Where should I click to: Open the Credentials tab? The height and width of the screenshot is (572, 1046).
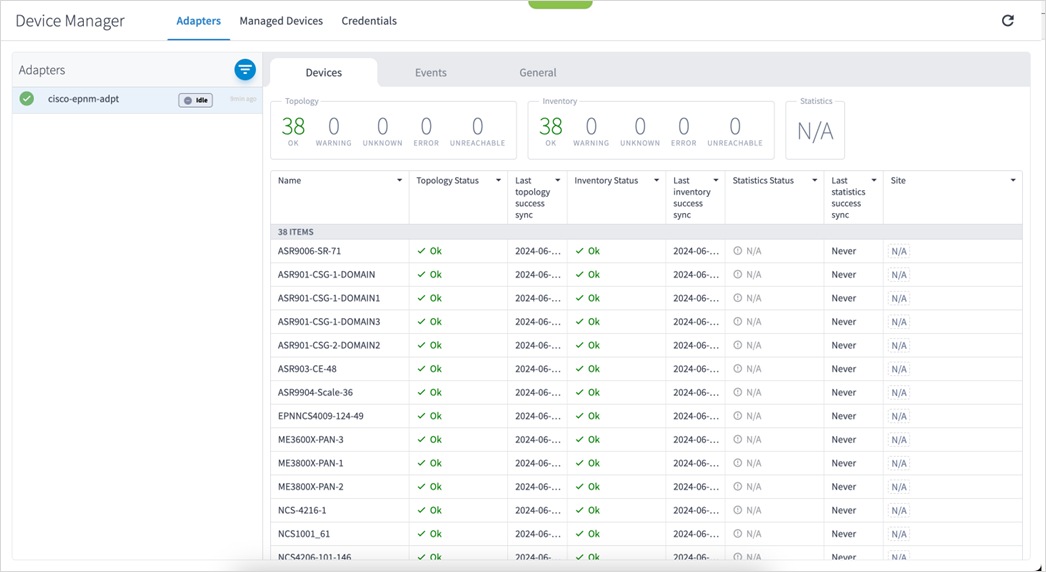pos(369,21)
